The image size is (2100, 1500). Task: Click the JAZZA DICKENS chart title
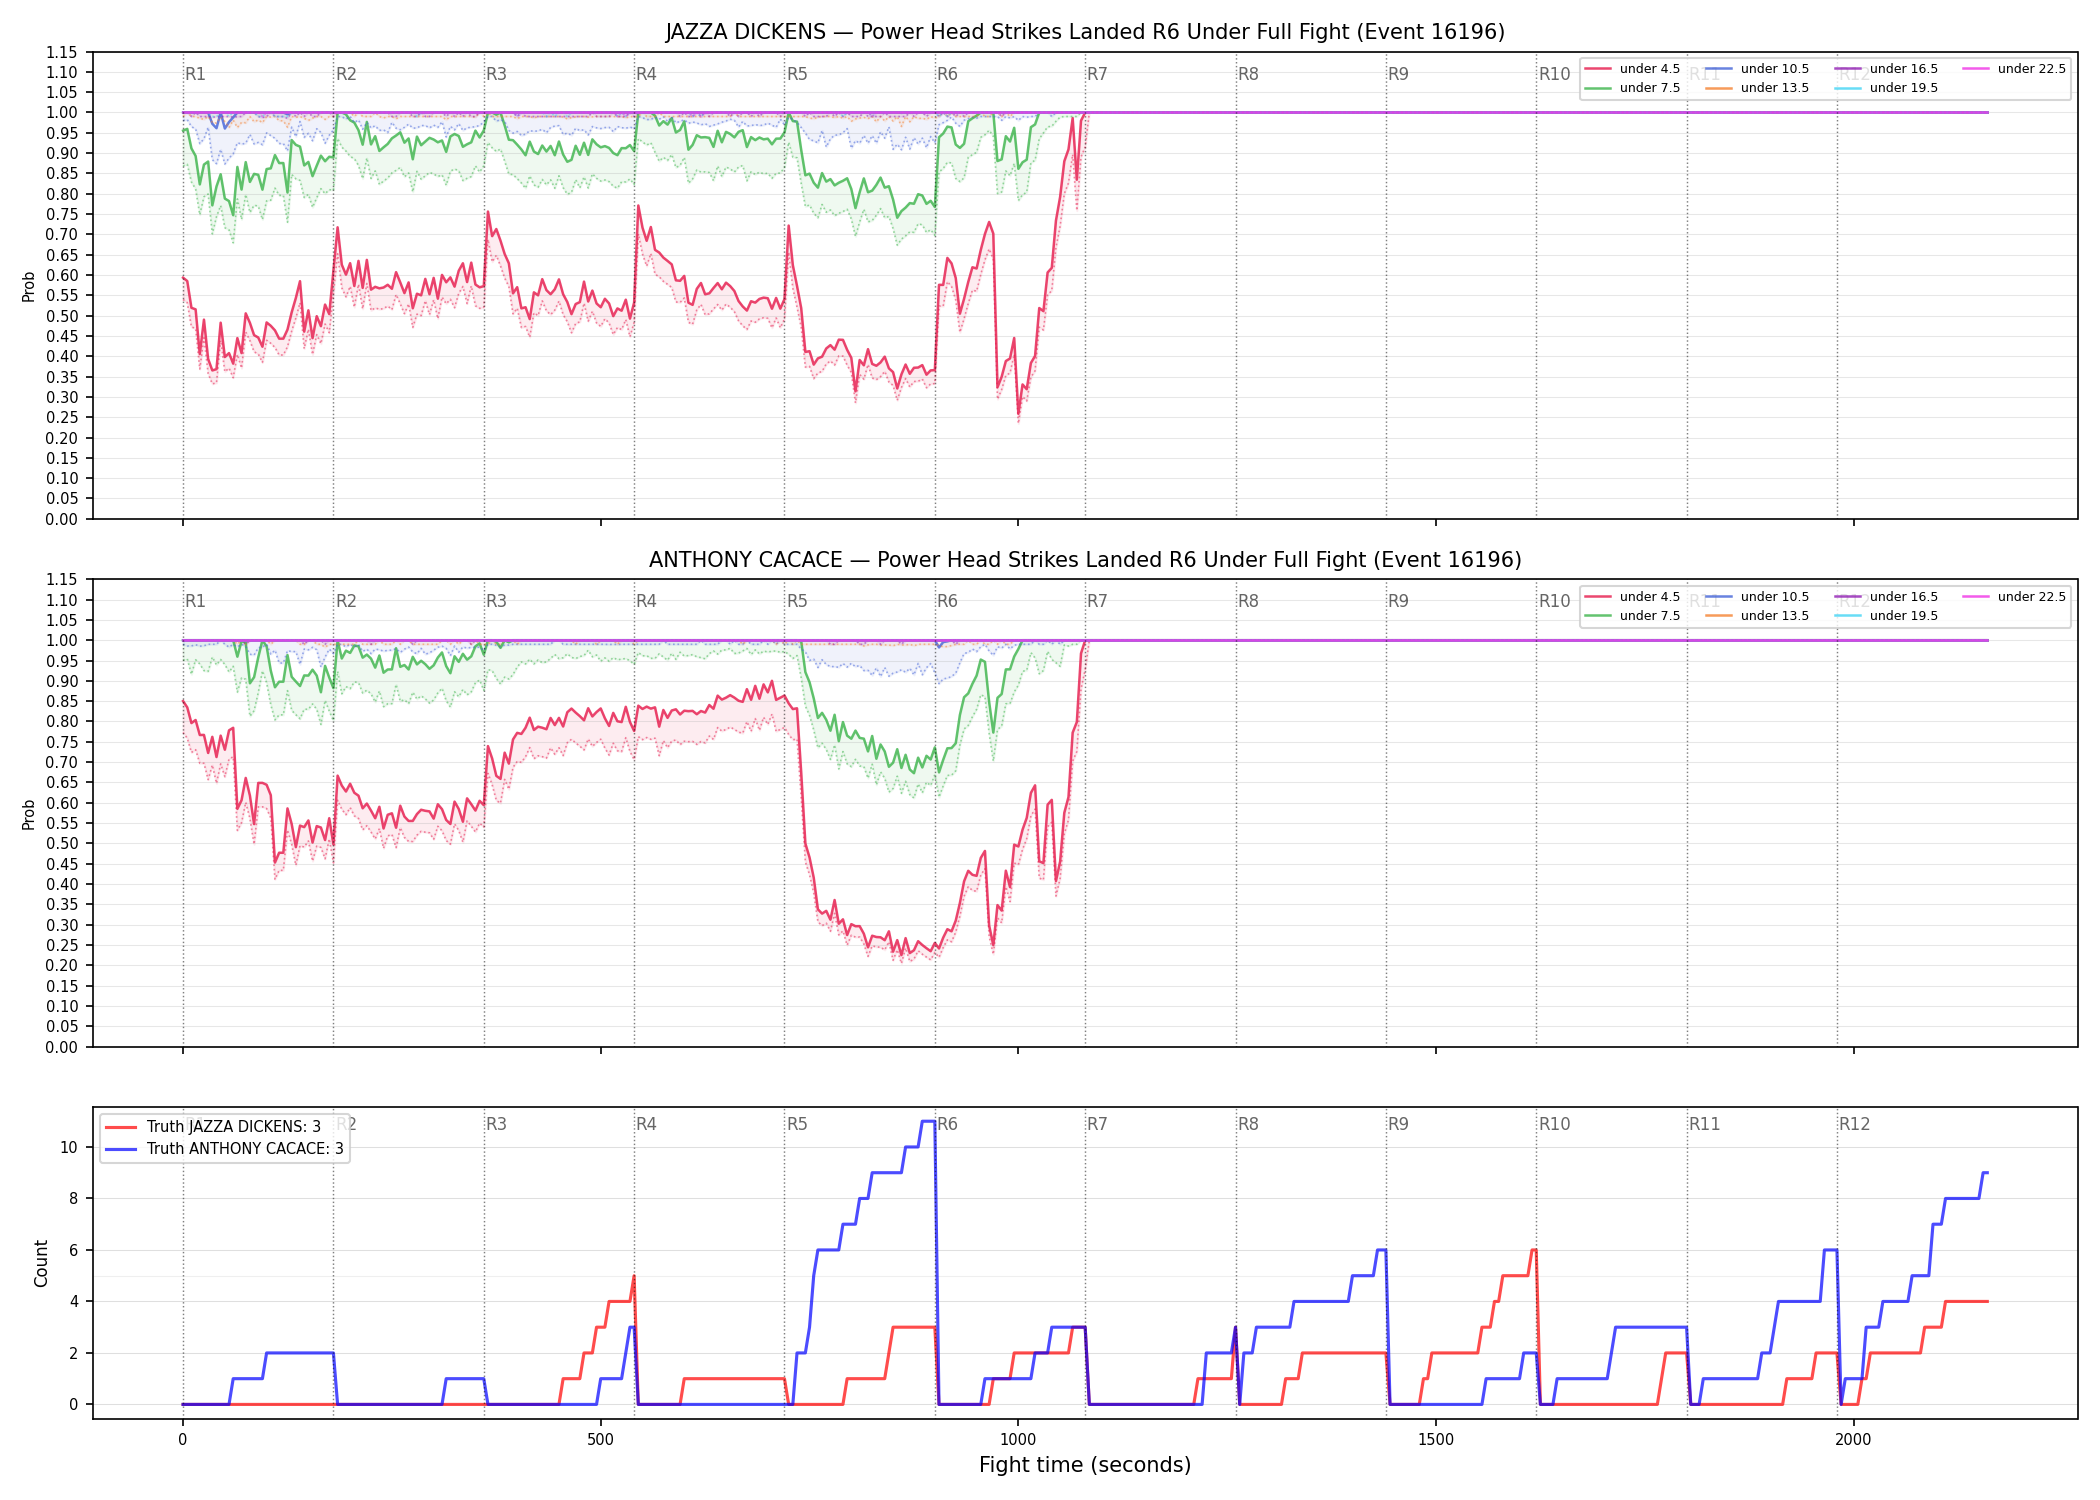[1085, 32]
